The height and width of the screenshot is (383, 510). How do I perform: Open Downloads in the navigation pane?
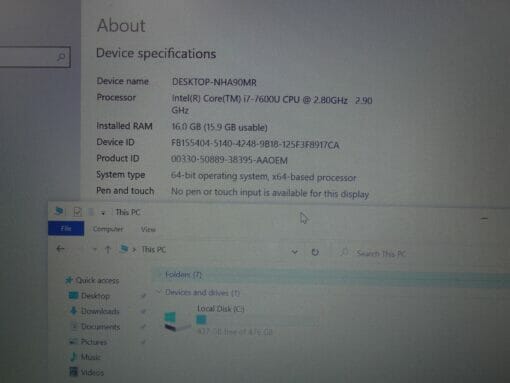(x=100, y=311)
